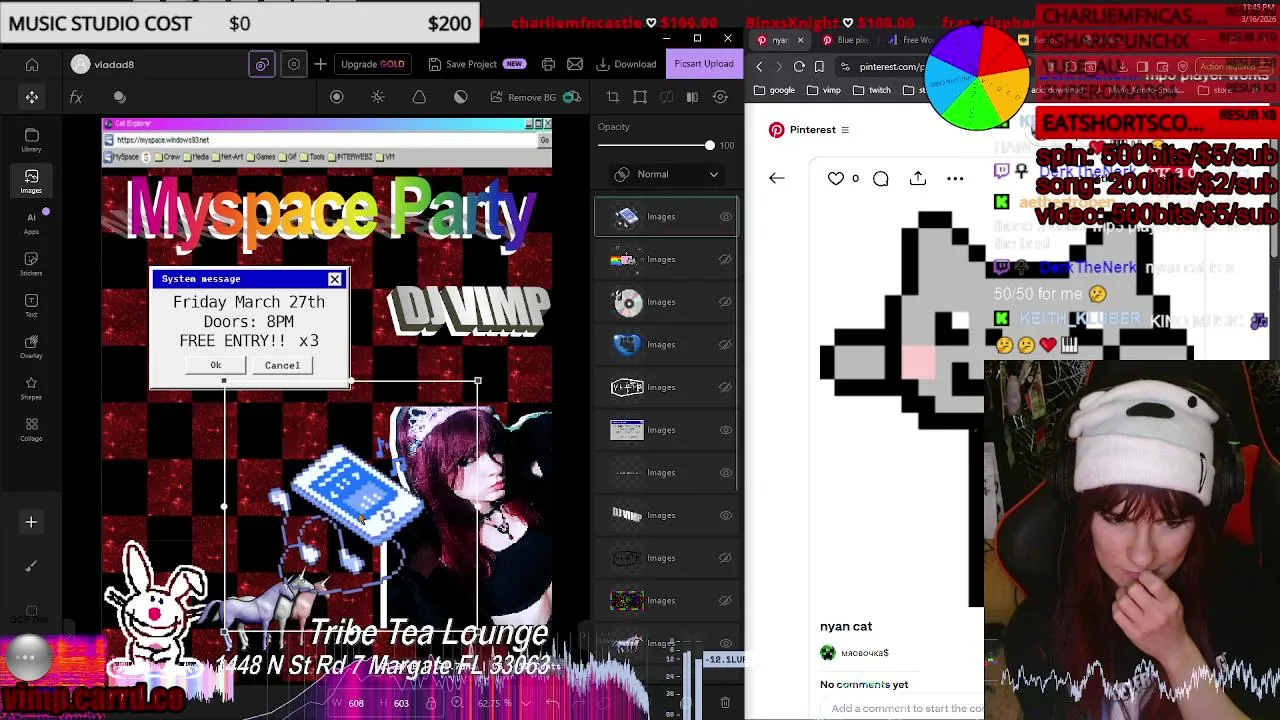Image resolution: width=1280 pixels, height=720 pixels.
Task: Go back in the browser history
Action: pos(759,66)
